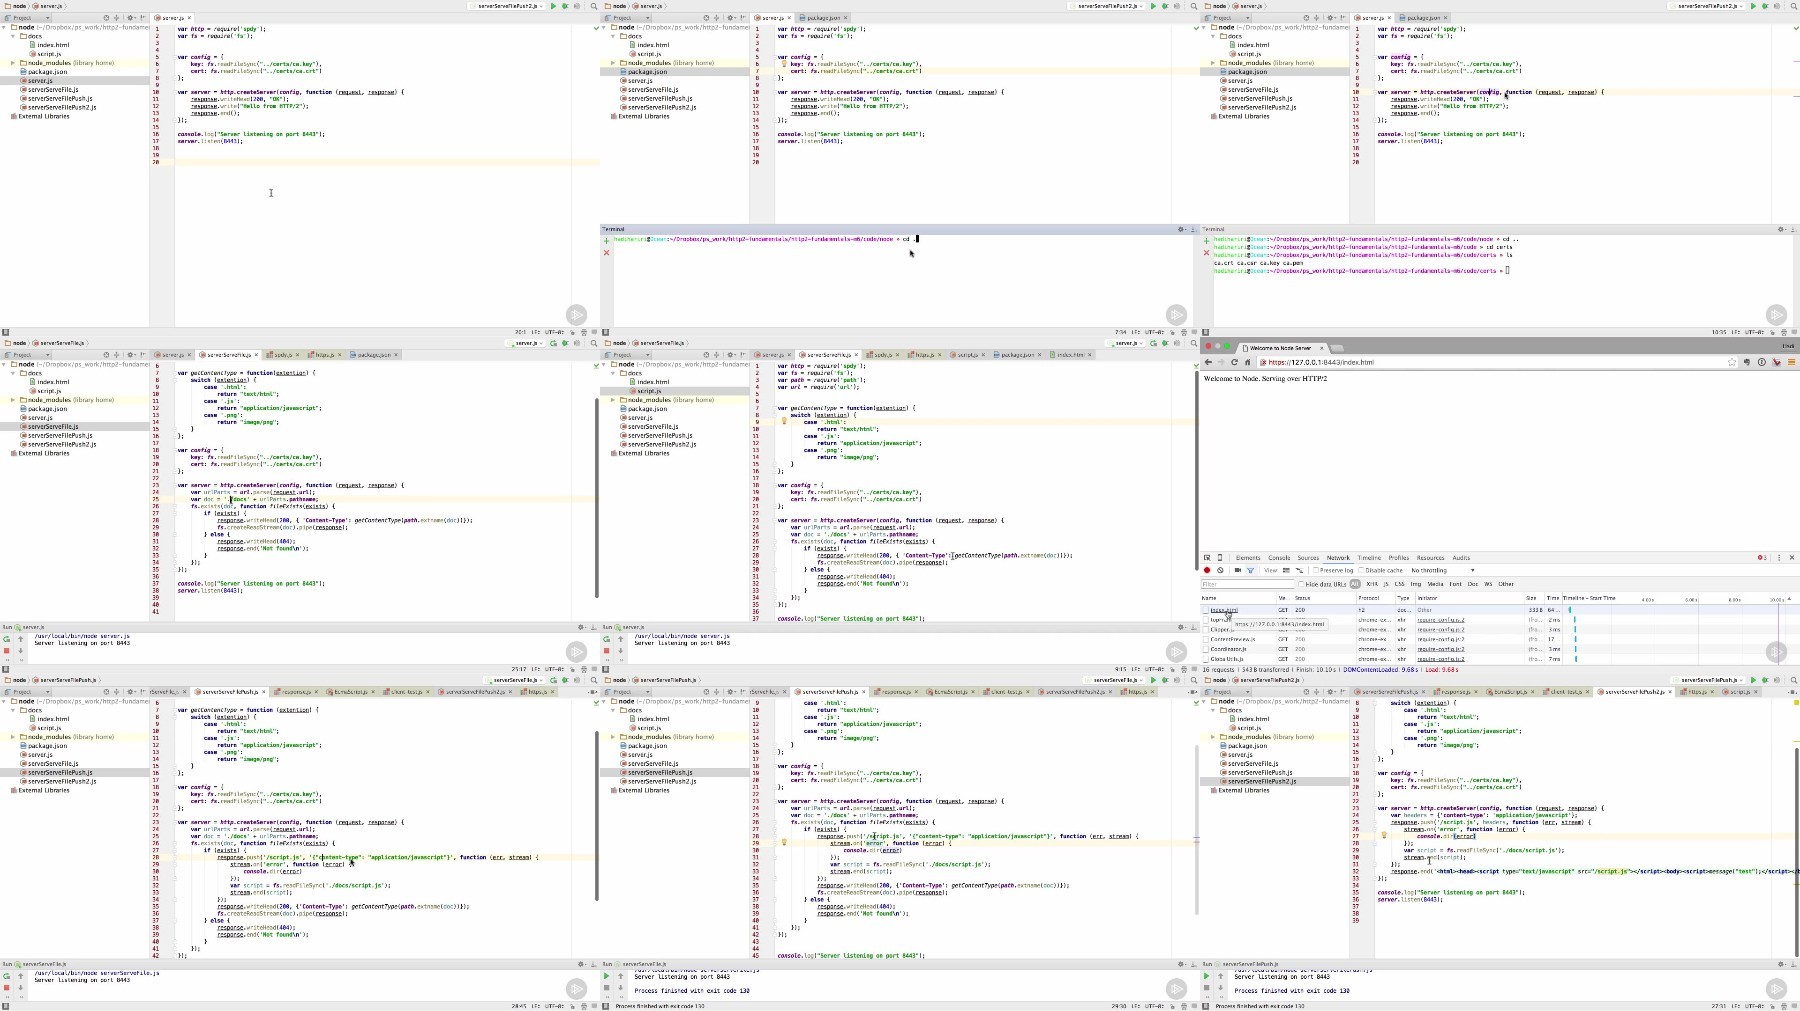Open Project view dropdown in single-tab server.js frame
Viewport: 1800px width, 1011px height.
click(28, 18)
